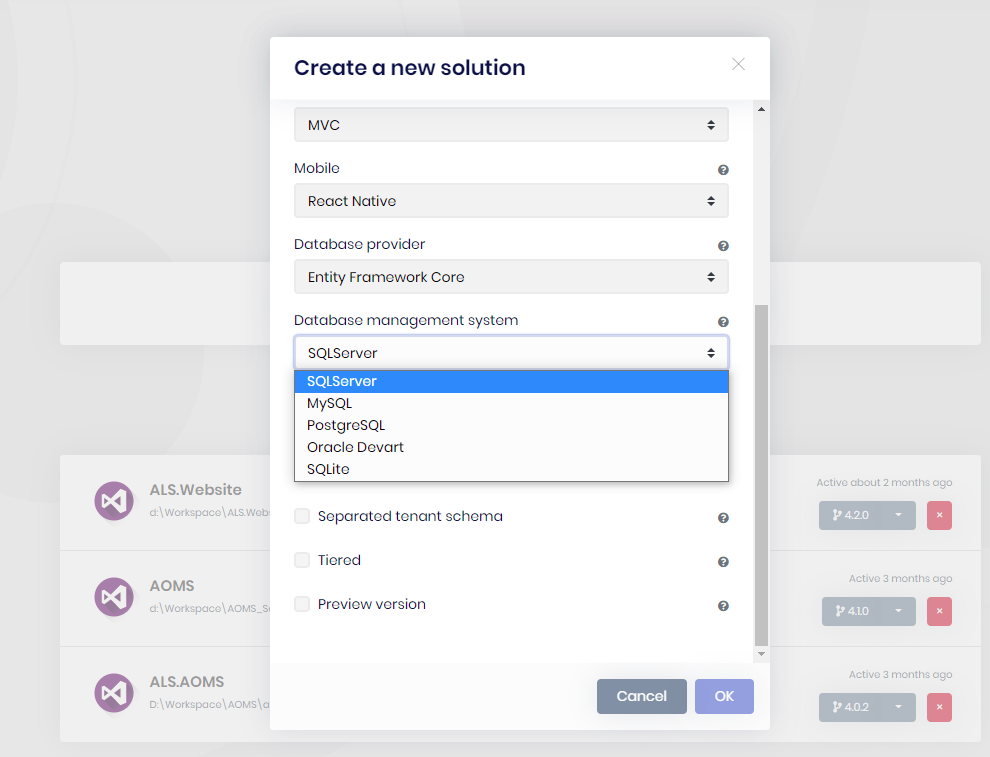Click help icon for Database management system
The height and width of the screenshot is (757, 990).
pos(723,322)
